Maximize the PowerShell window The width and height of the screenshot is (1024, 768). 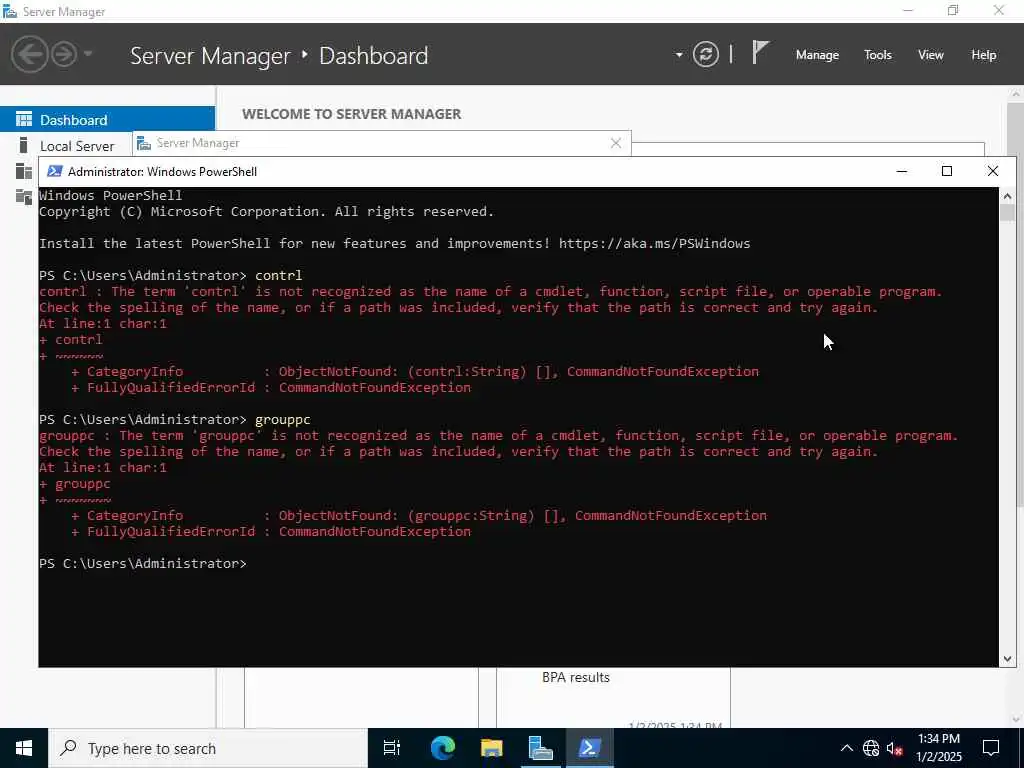pos(947,171)
